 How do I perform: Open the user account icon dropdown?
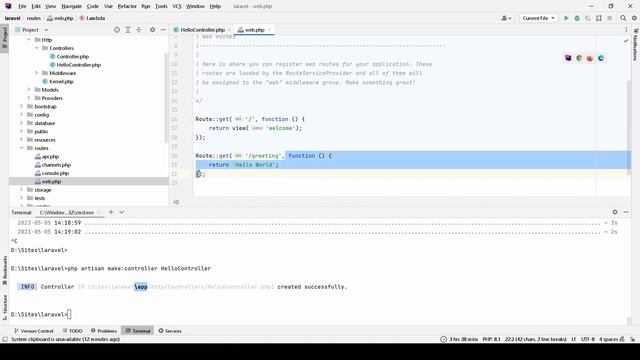506,18
